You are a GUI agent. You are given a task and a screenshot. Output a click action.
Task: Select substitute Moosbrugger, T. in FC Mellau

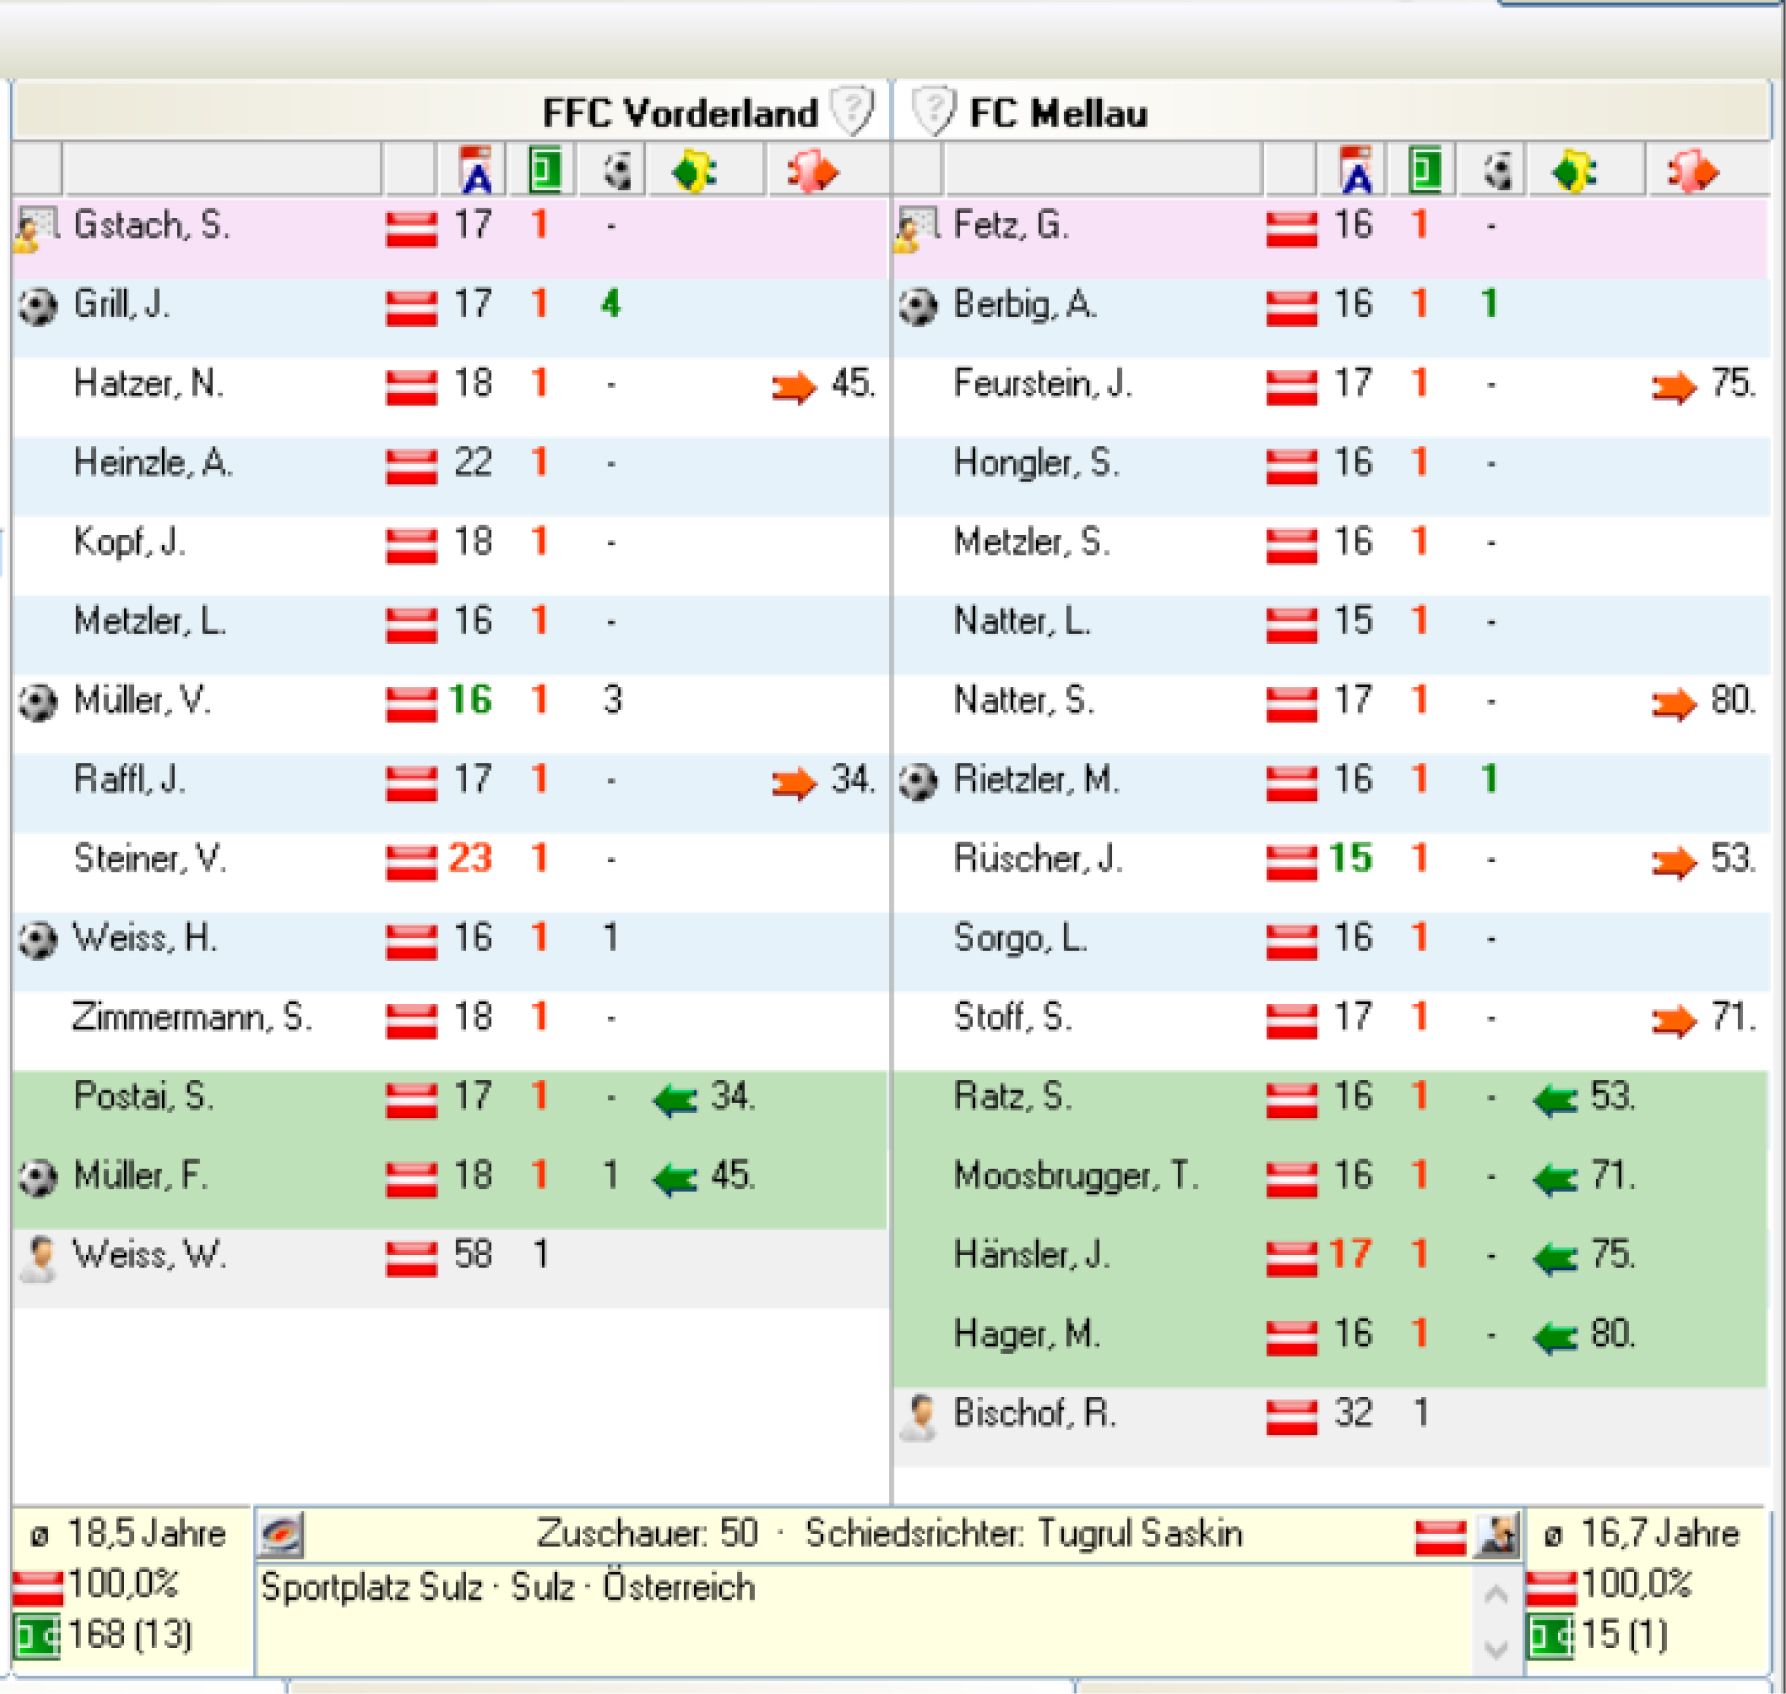point(1075,1176)
